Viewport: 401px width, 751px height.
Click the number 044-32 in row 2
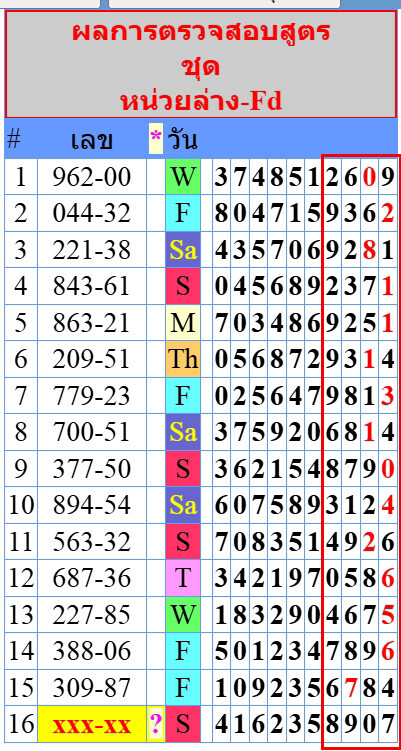pos(92,213)
